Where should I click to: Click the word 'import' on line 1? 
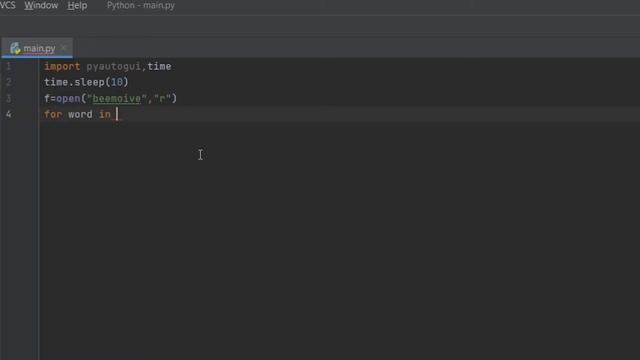coord(62,67)
